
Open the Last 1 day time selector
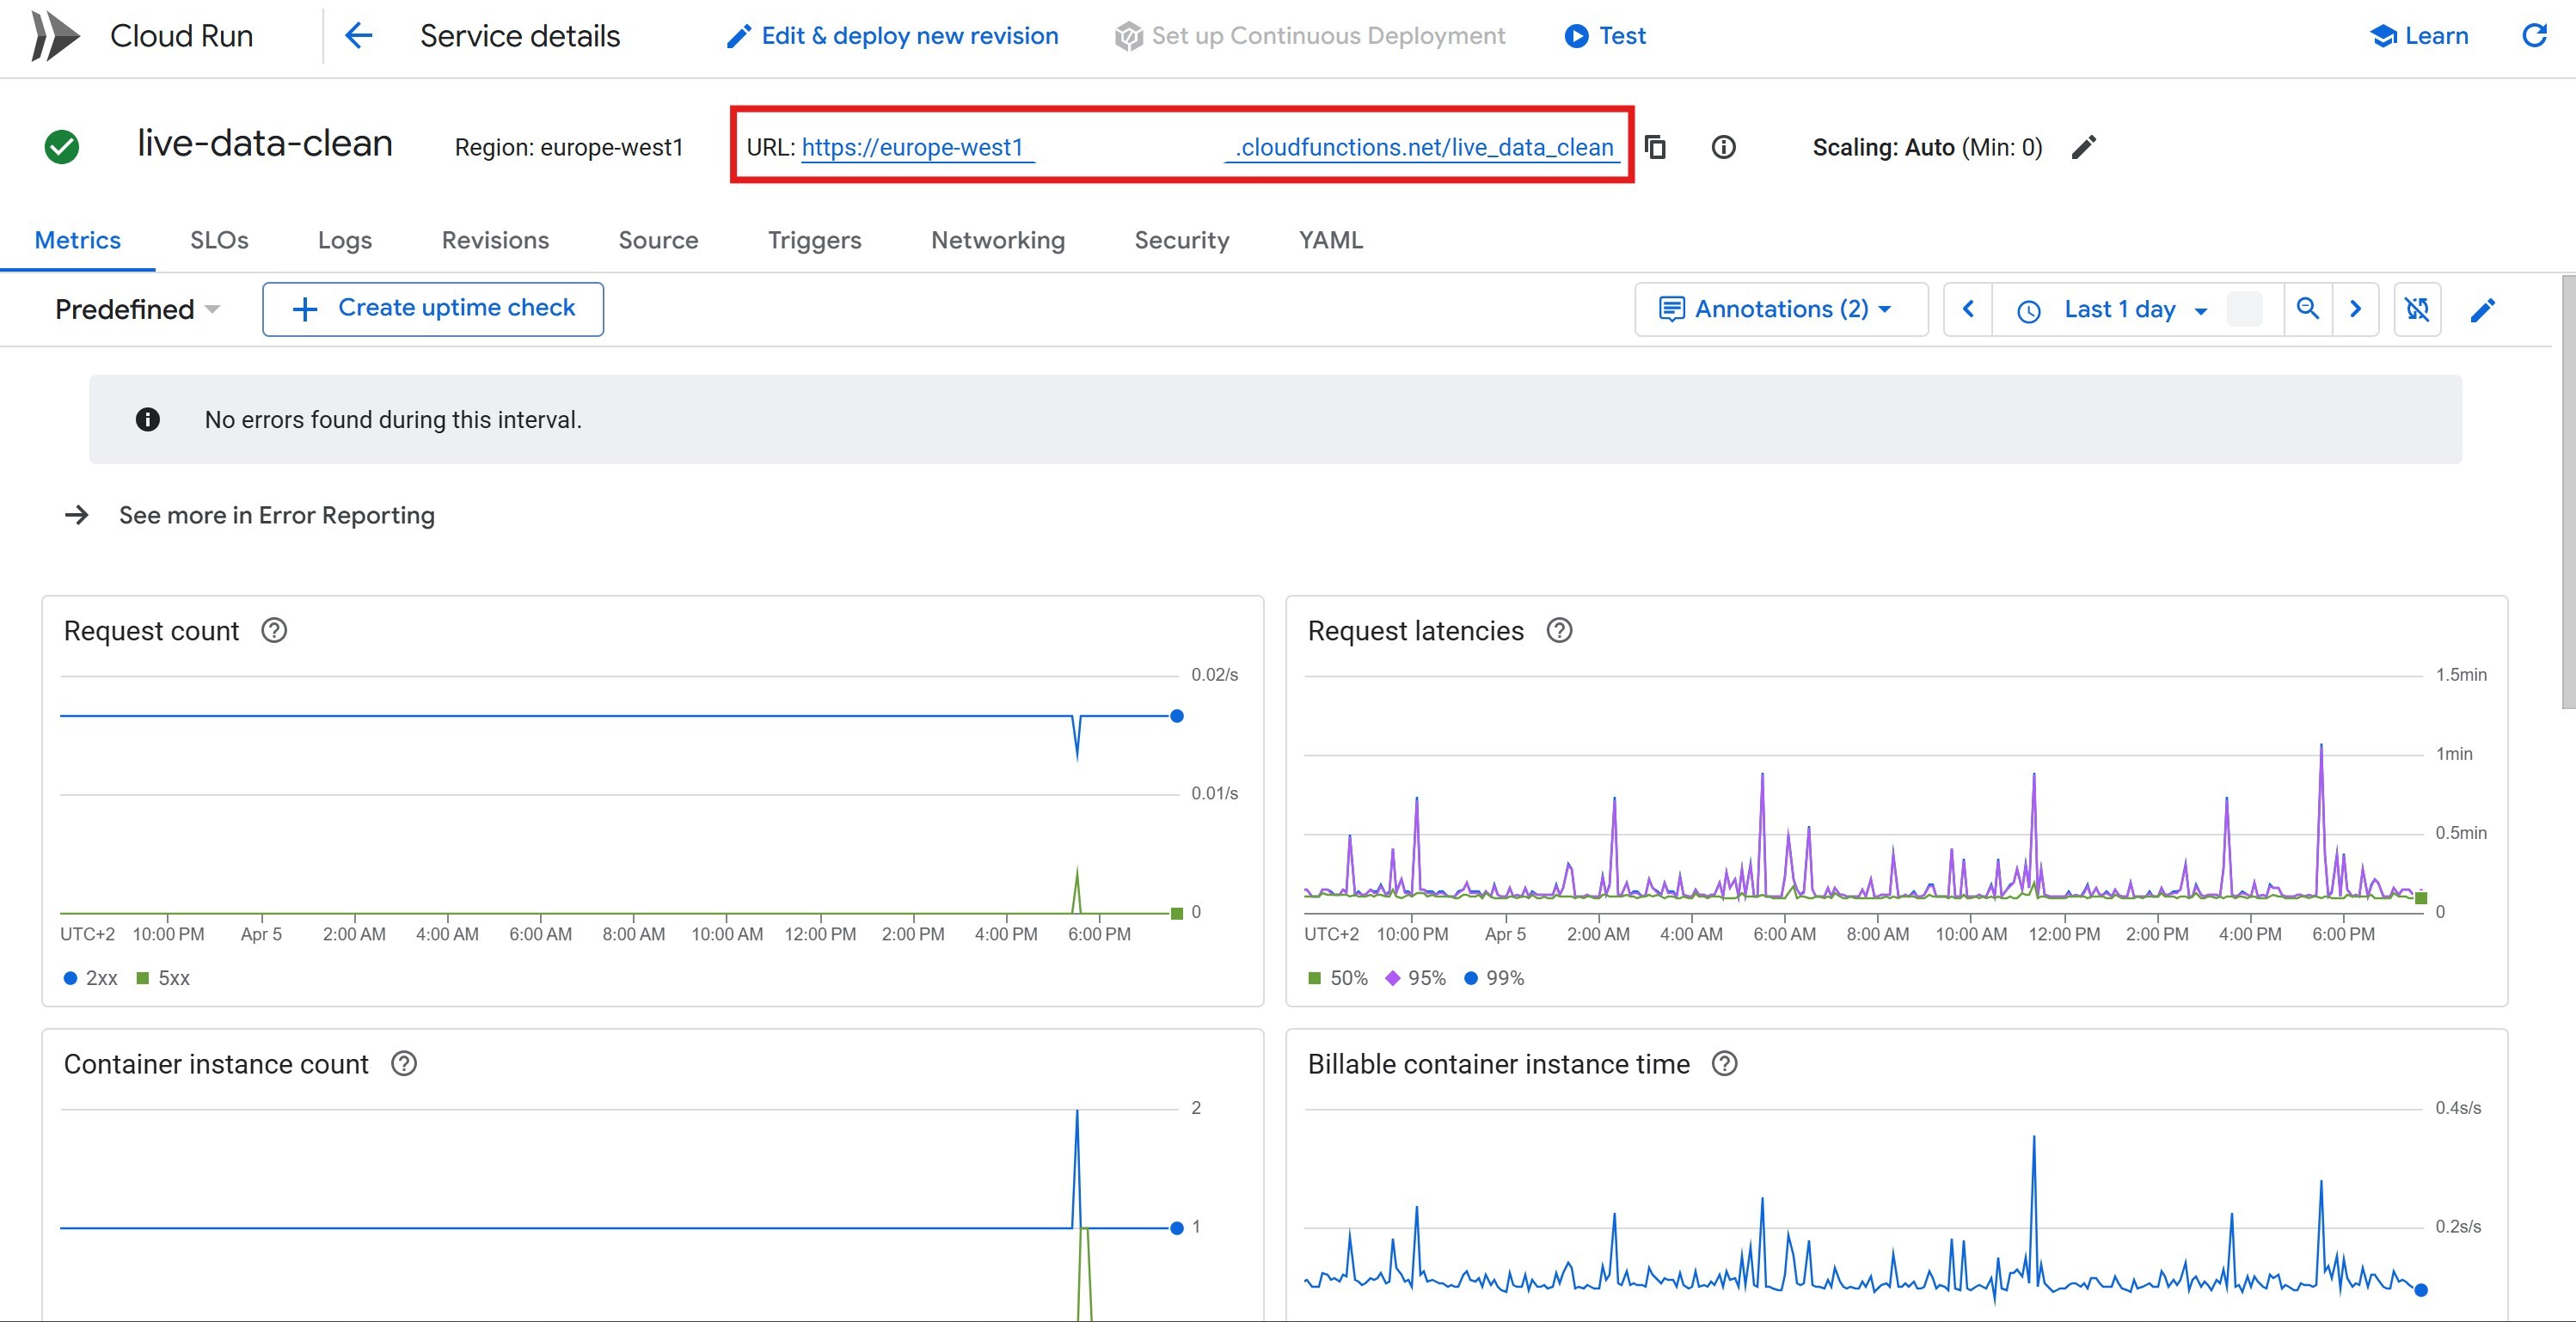(x=2119, y=309)
